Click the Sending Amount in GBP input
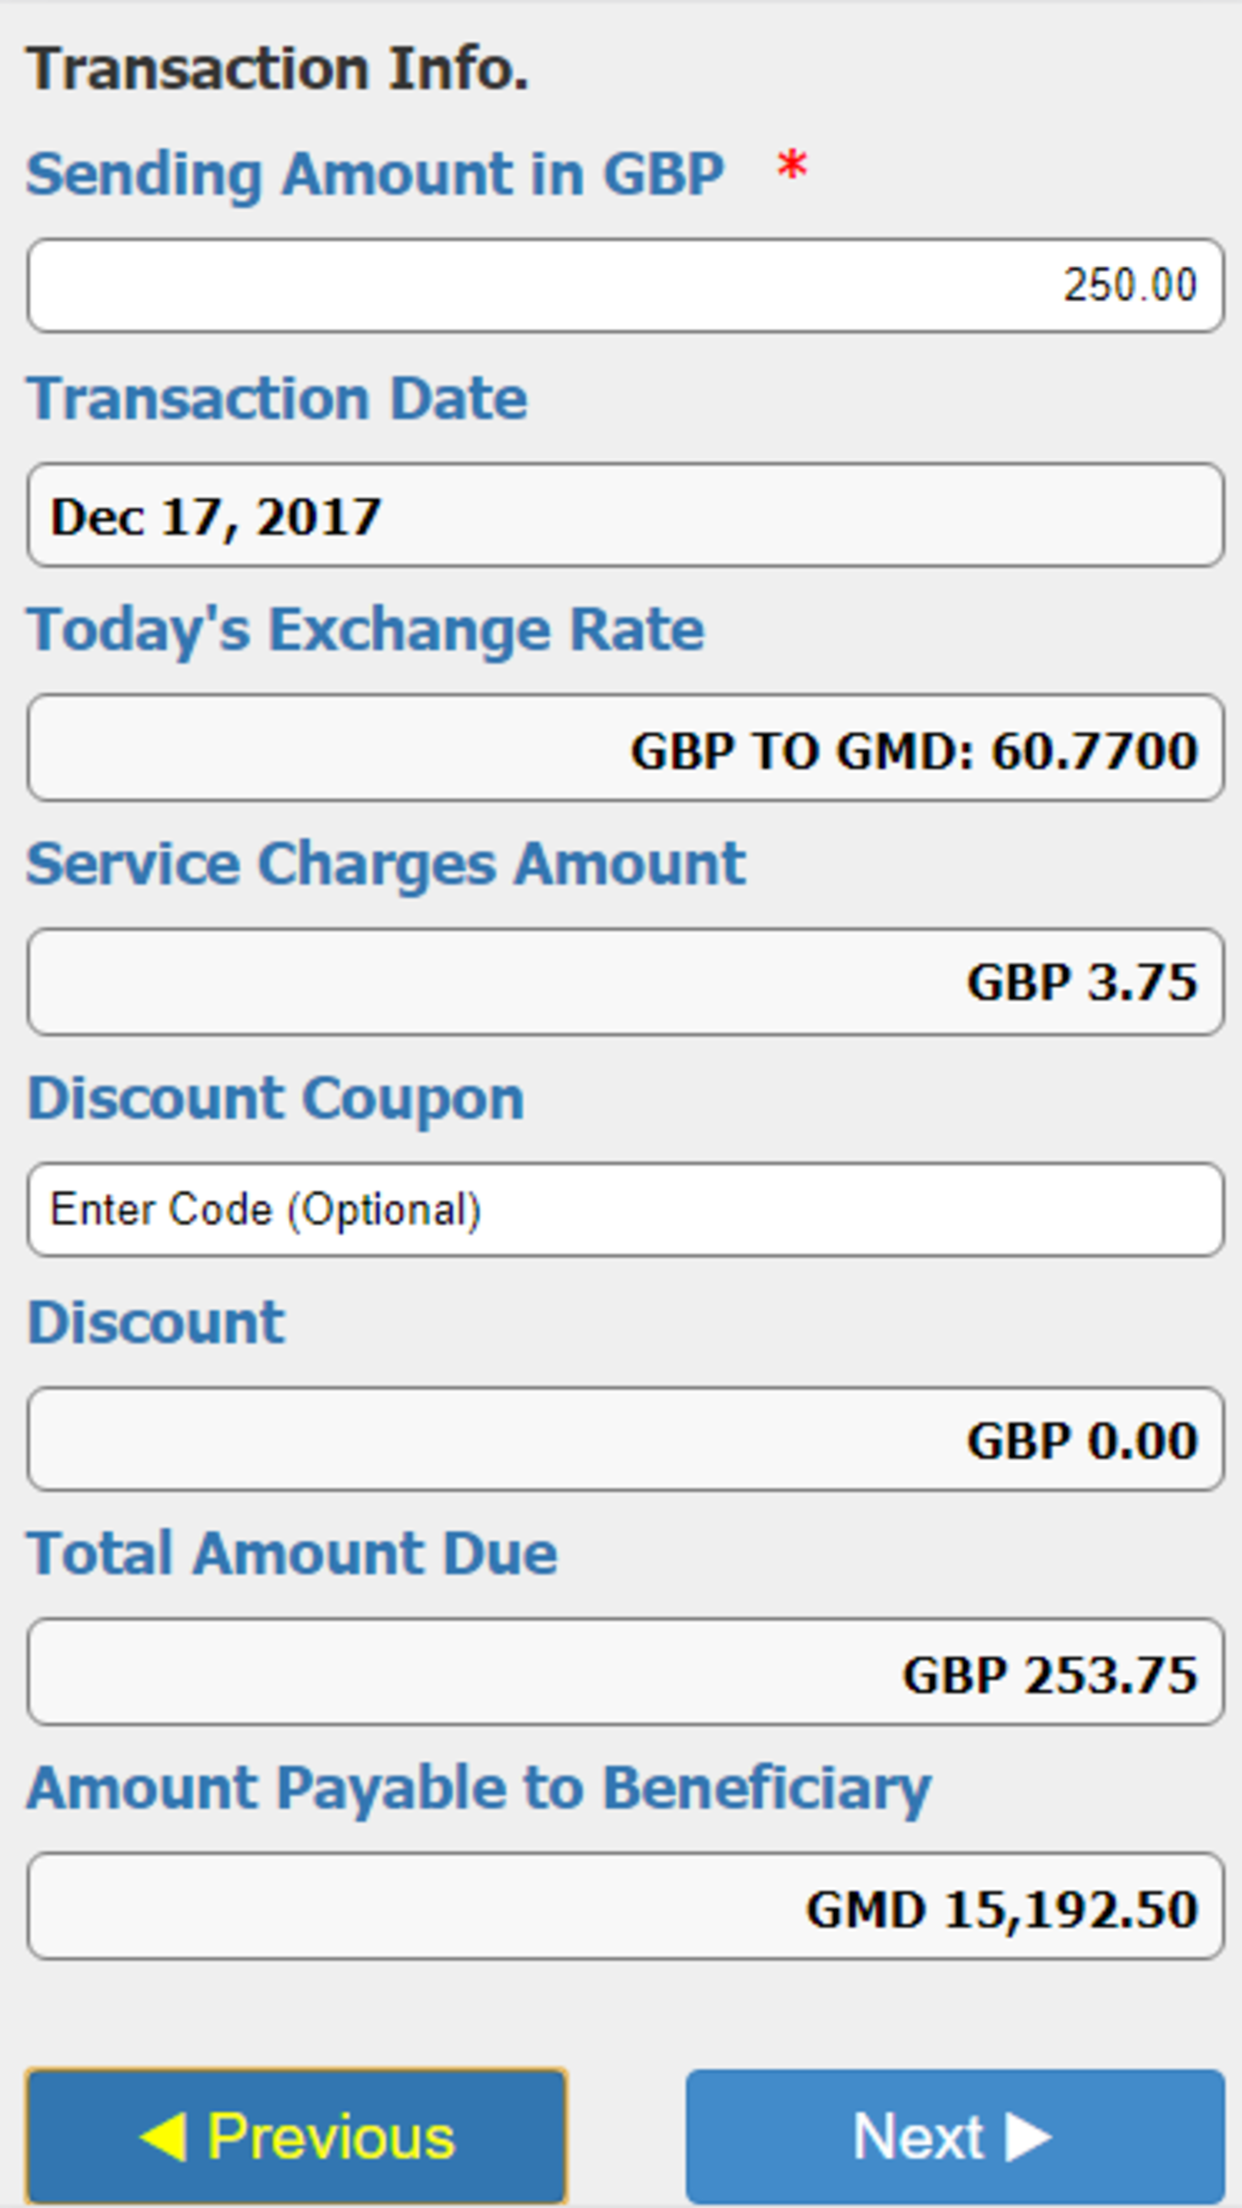 tap(625, 285)
